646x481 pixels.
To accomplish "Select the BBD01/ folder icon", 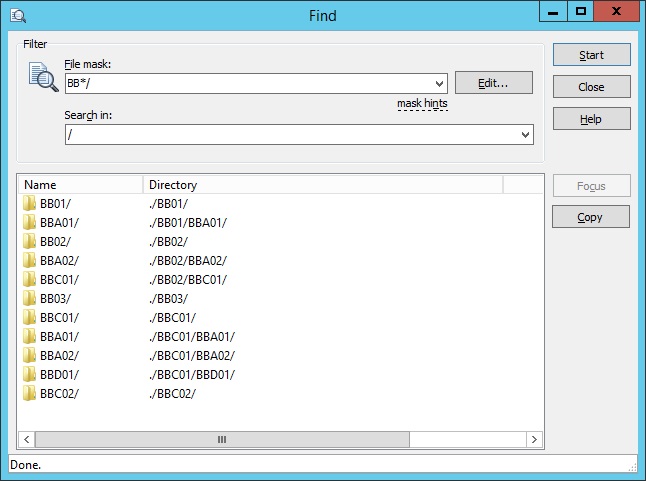I will (x=29, y=375).
